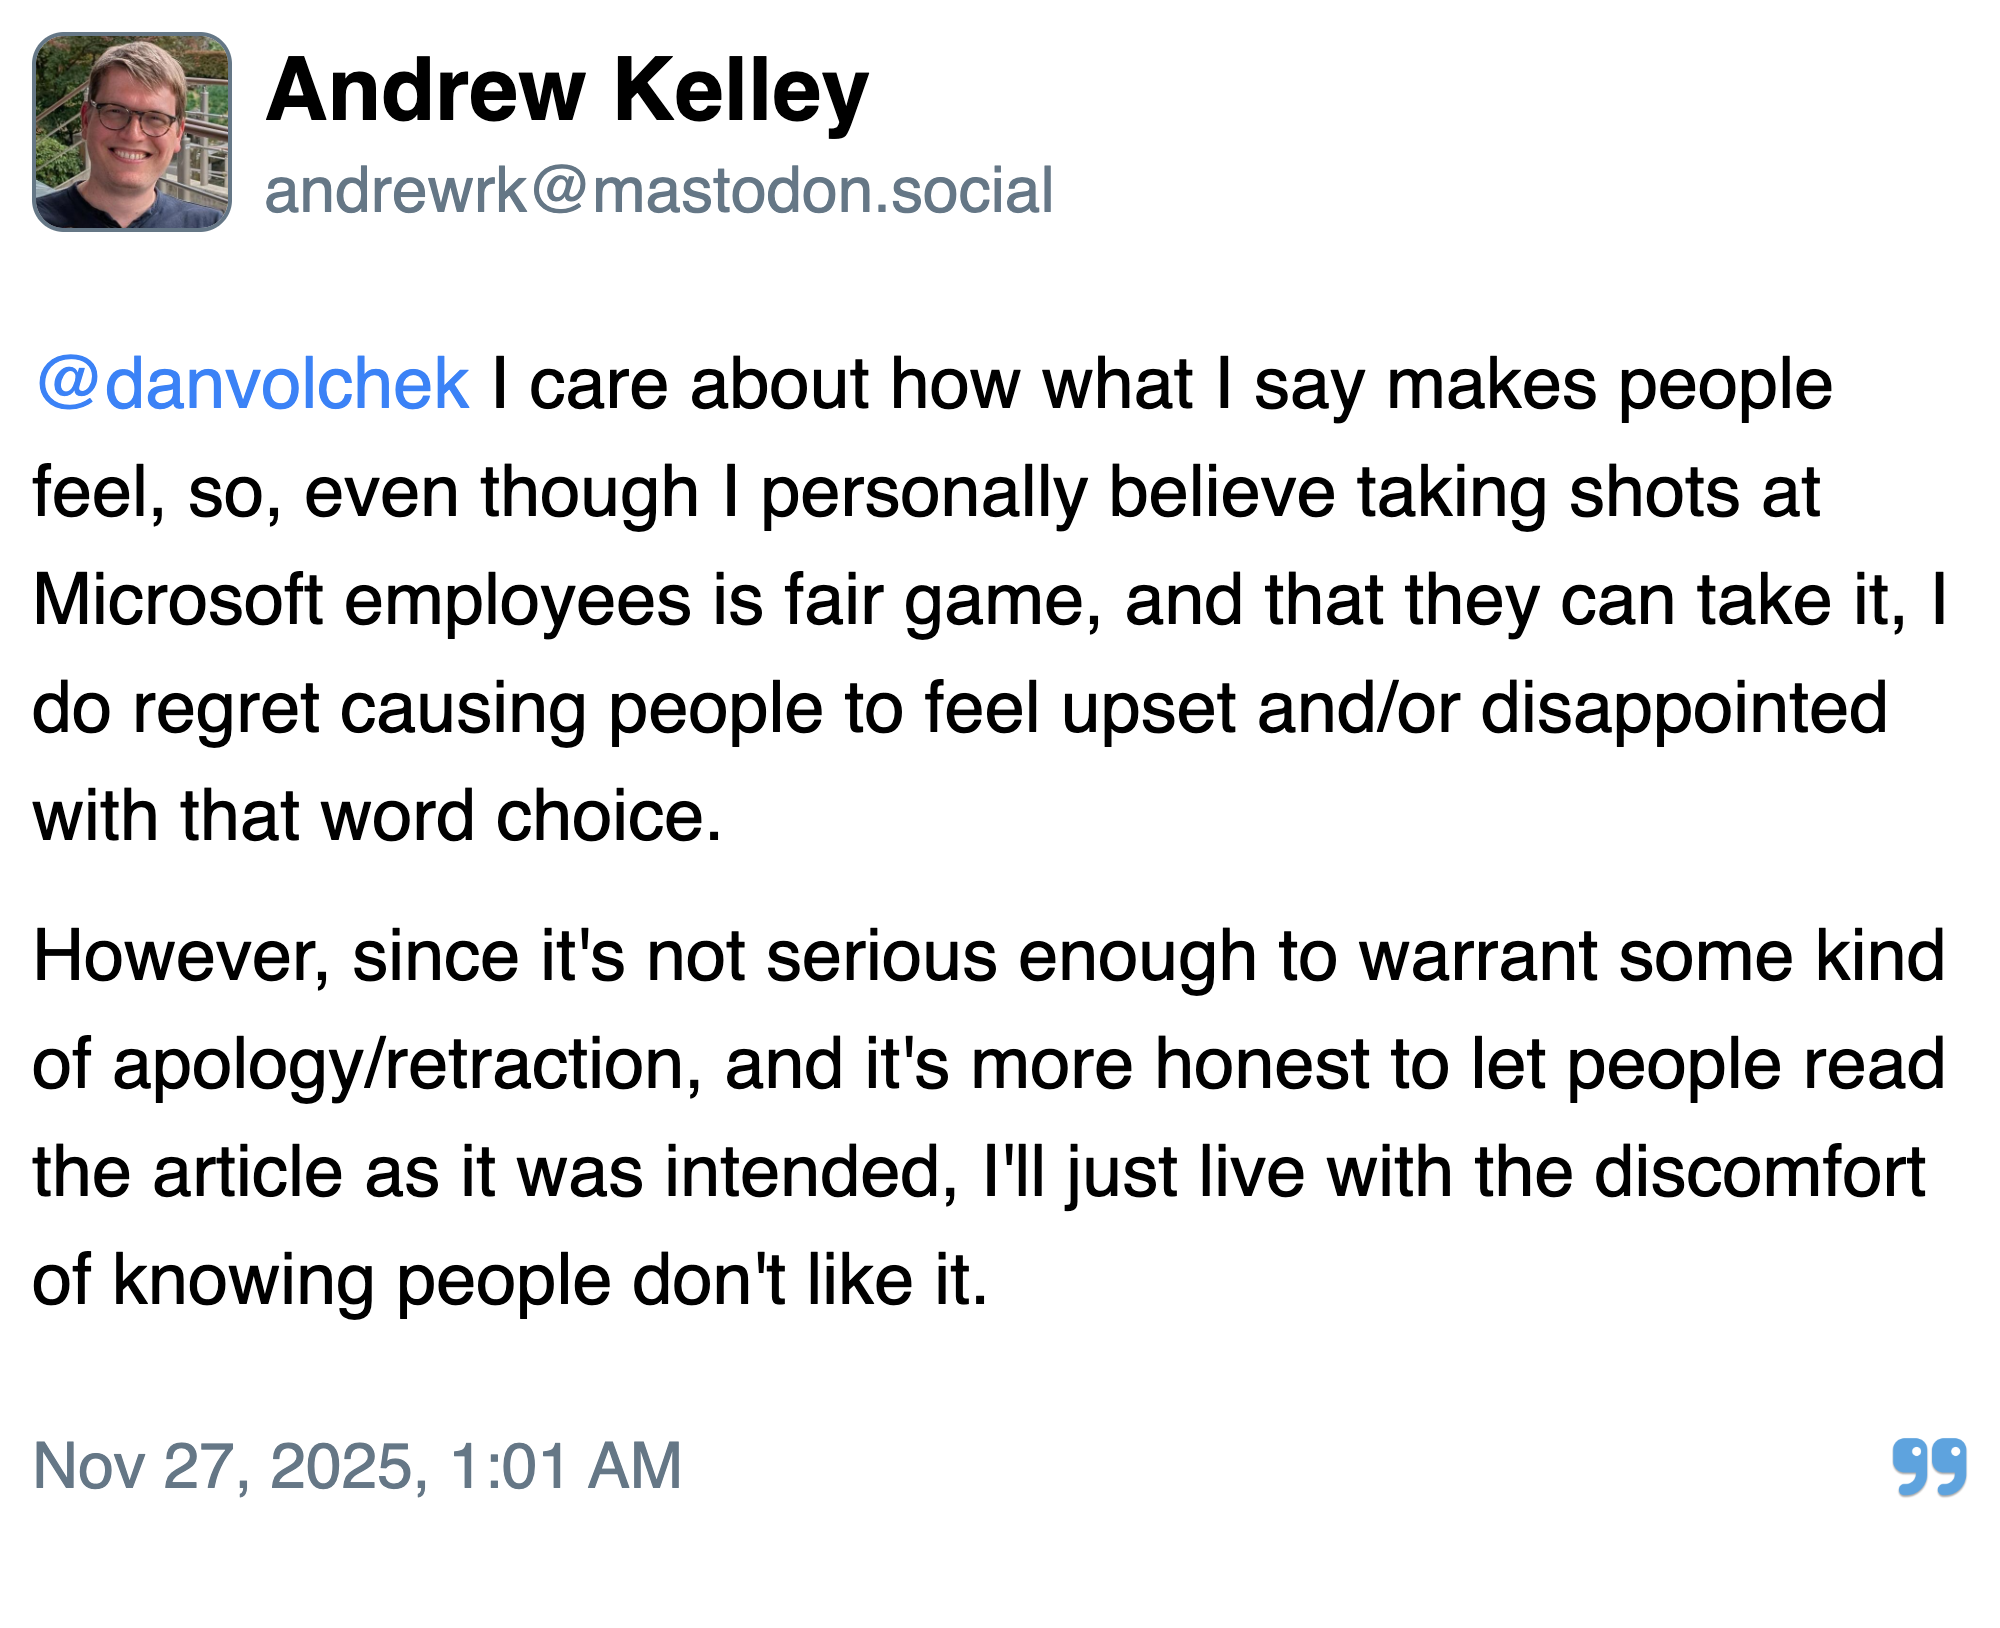This screenshot has height=1628, width=2000.
Task: Open the Nov 27, 2025 timestamp link
Action: 357,1466
